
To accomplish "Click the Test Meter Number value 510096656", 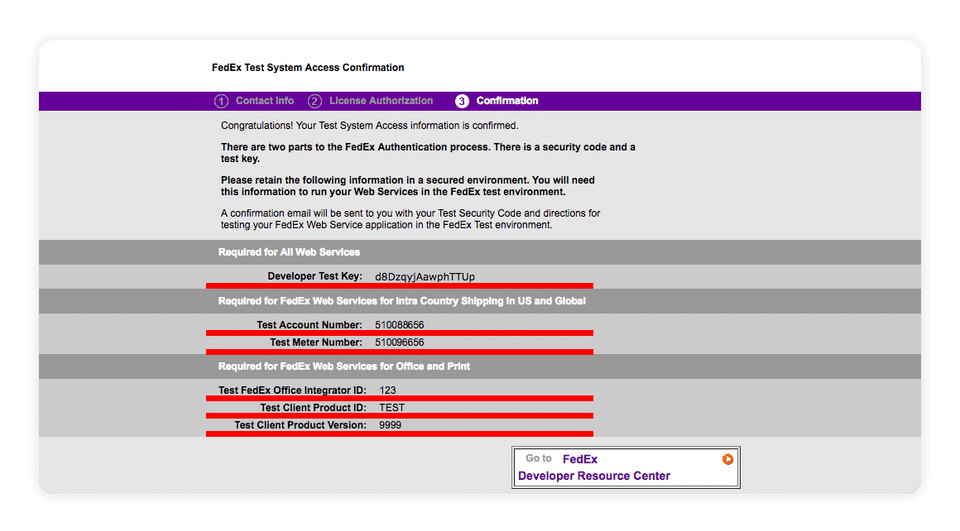I will pos(399,342).
